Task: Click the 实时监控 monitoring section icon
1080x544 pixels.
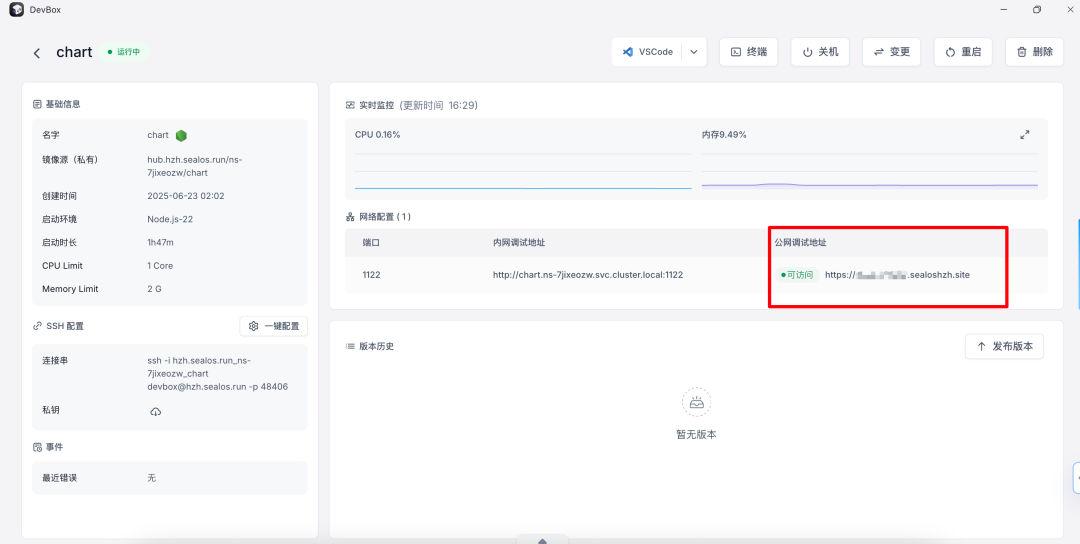Action: click(x=350, y=105)
